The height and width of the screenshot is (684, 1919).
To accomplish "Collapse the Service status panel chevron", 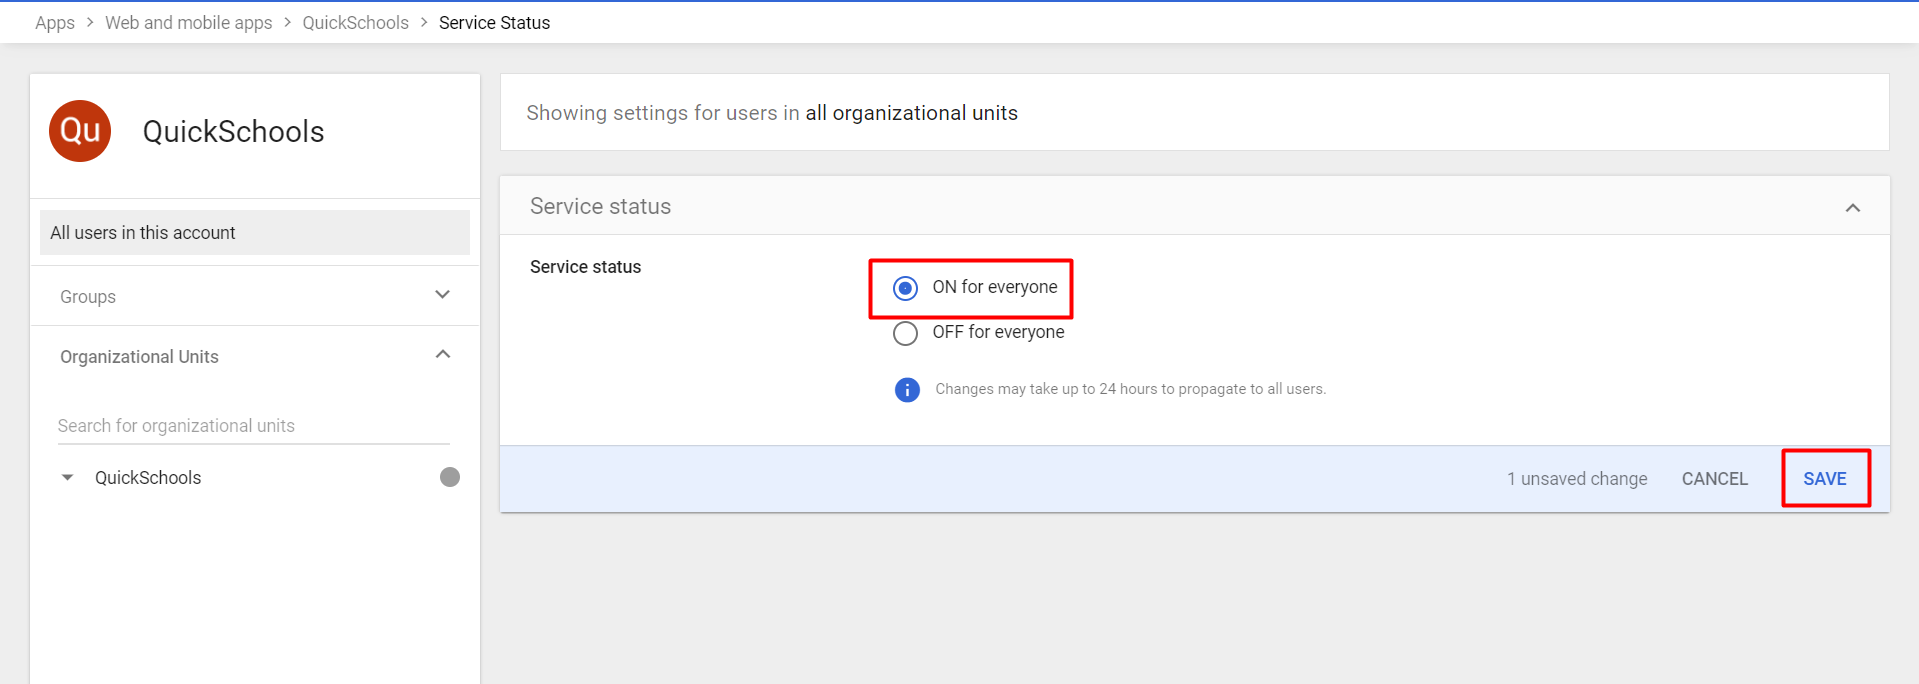I will tap(1853, 208).
